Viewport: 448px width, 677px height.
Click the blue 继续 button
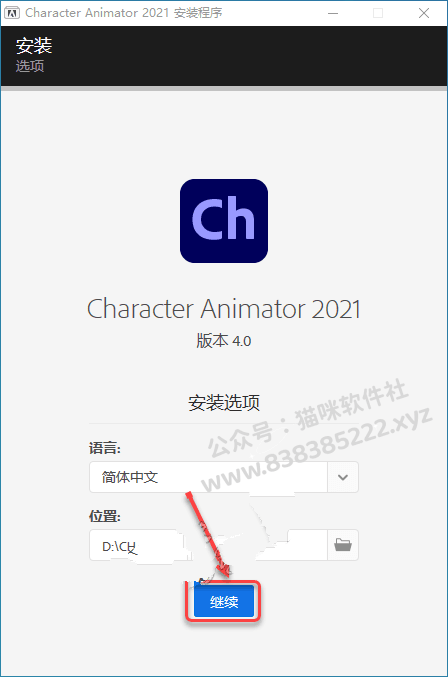point(224,601)
